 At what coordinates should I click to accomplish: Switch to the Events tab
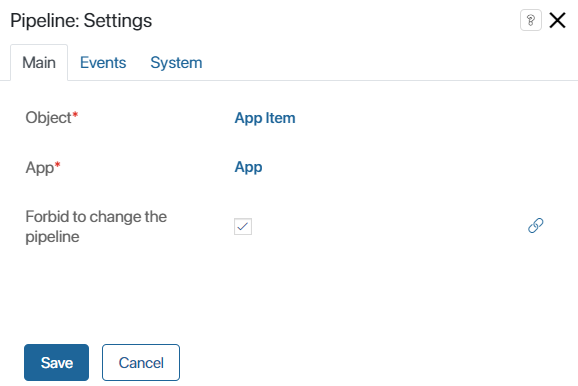click(x=103, y=63)
